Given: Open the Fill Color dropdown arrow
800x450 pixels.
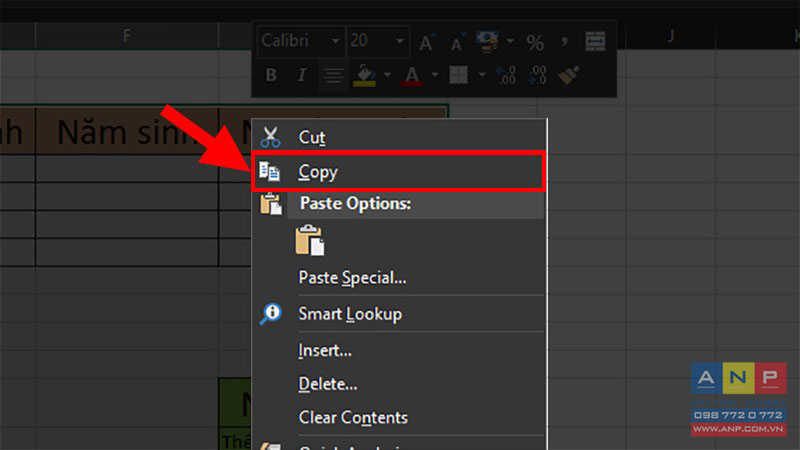Looking at the screenshot, I should click(387, 75).
